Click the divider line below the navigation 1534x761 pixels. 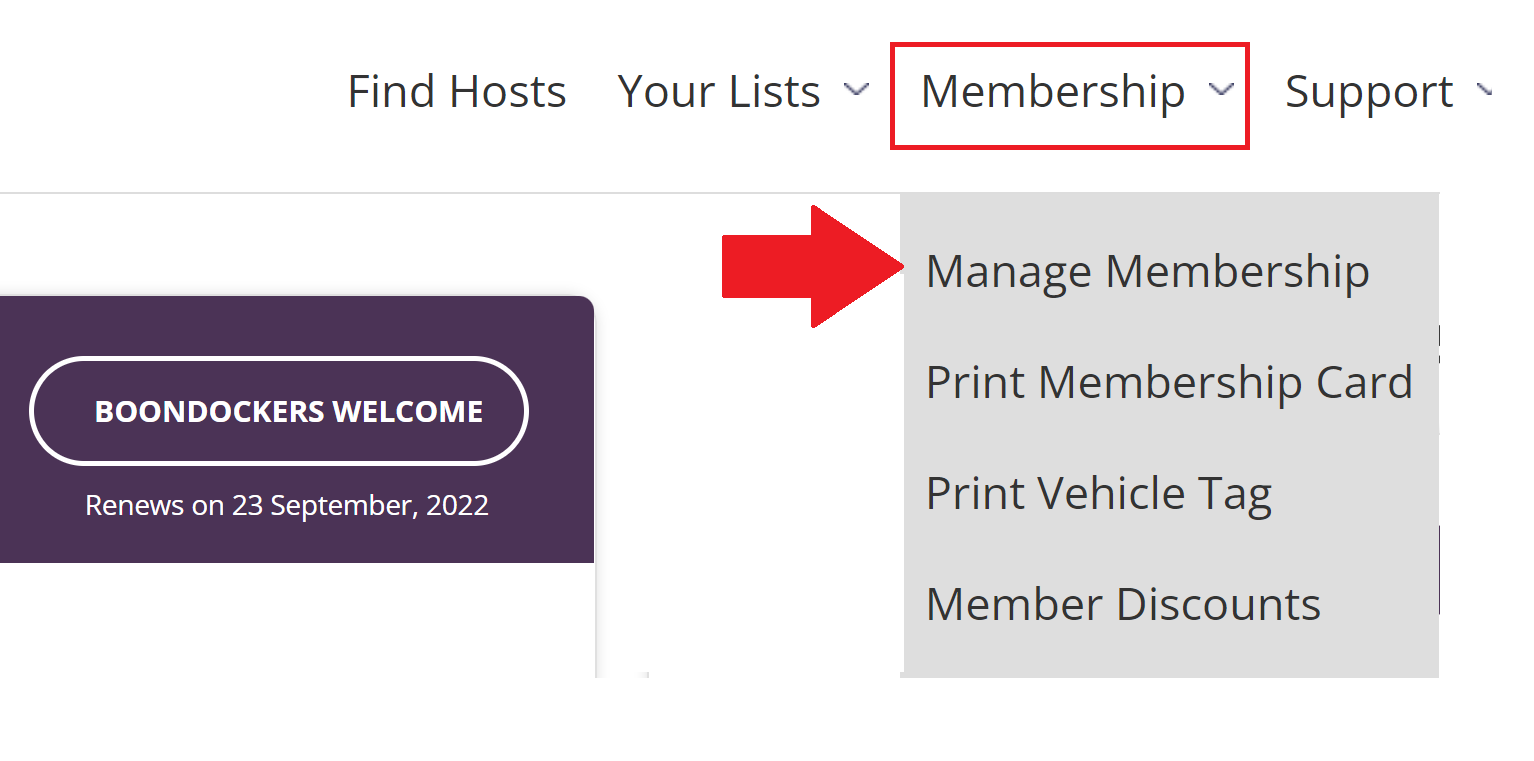click(450, 193)
